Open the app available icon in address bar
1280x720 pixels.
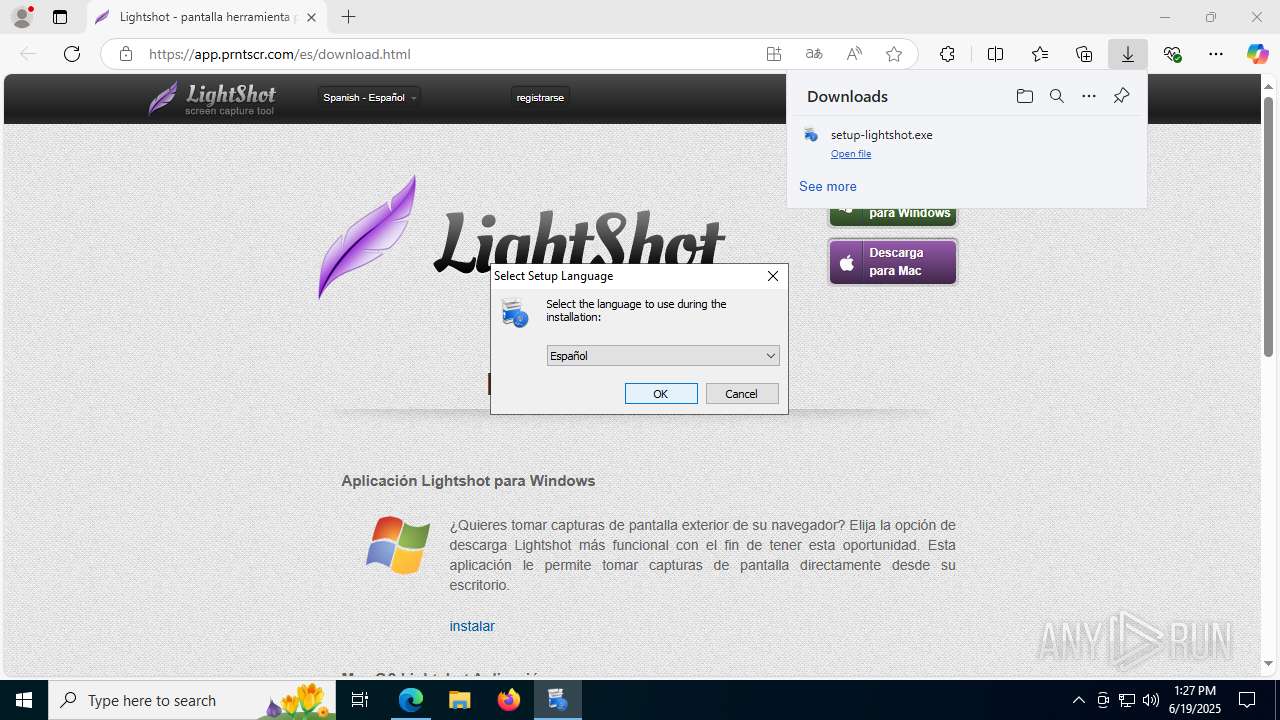[774, 54]
